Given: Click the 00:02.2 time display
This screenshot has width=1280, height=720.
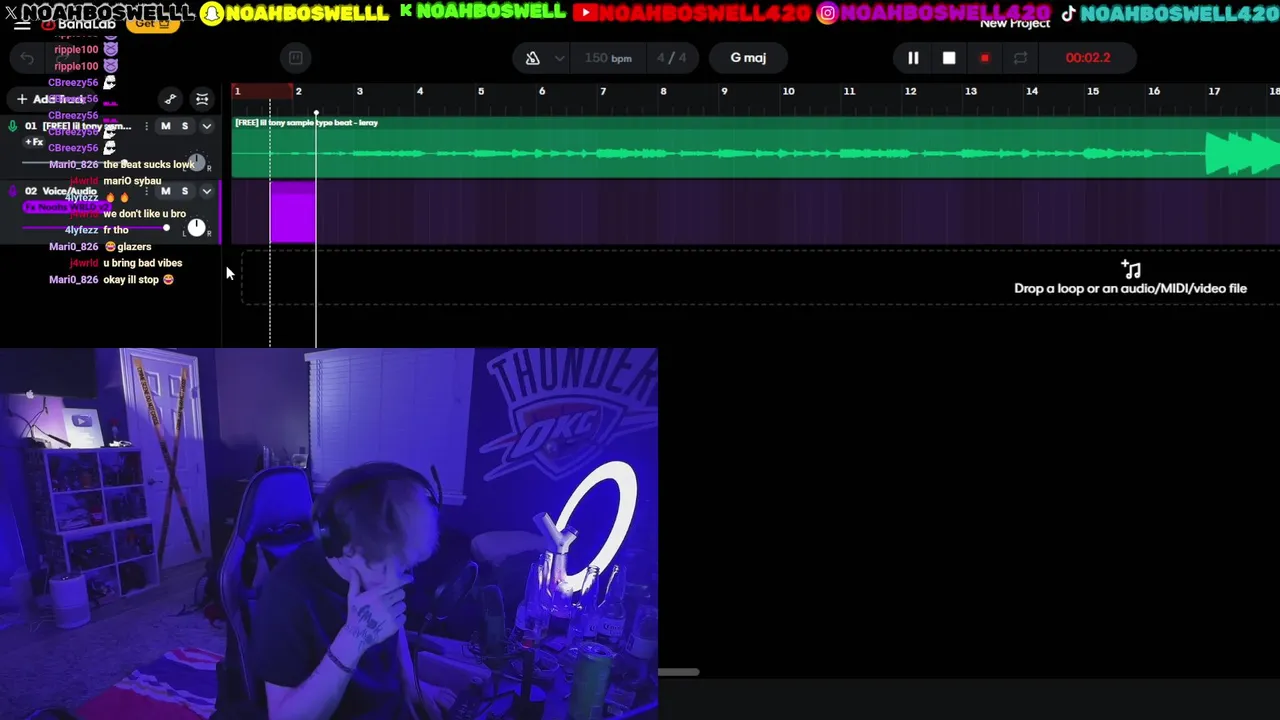Looking at the screenshot, I should click(1088, 58).
